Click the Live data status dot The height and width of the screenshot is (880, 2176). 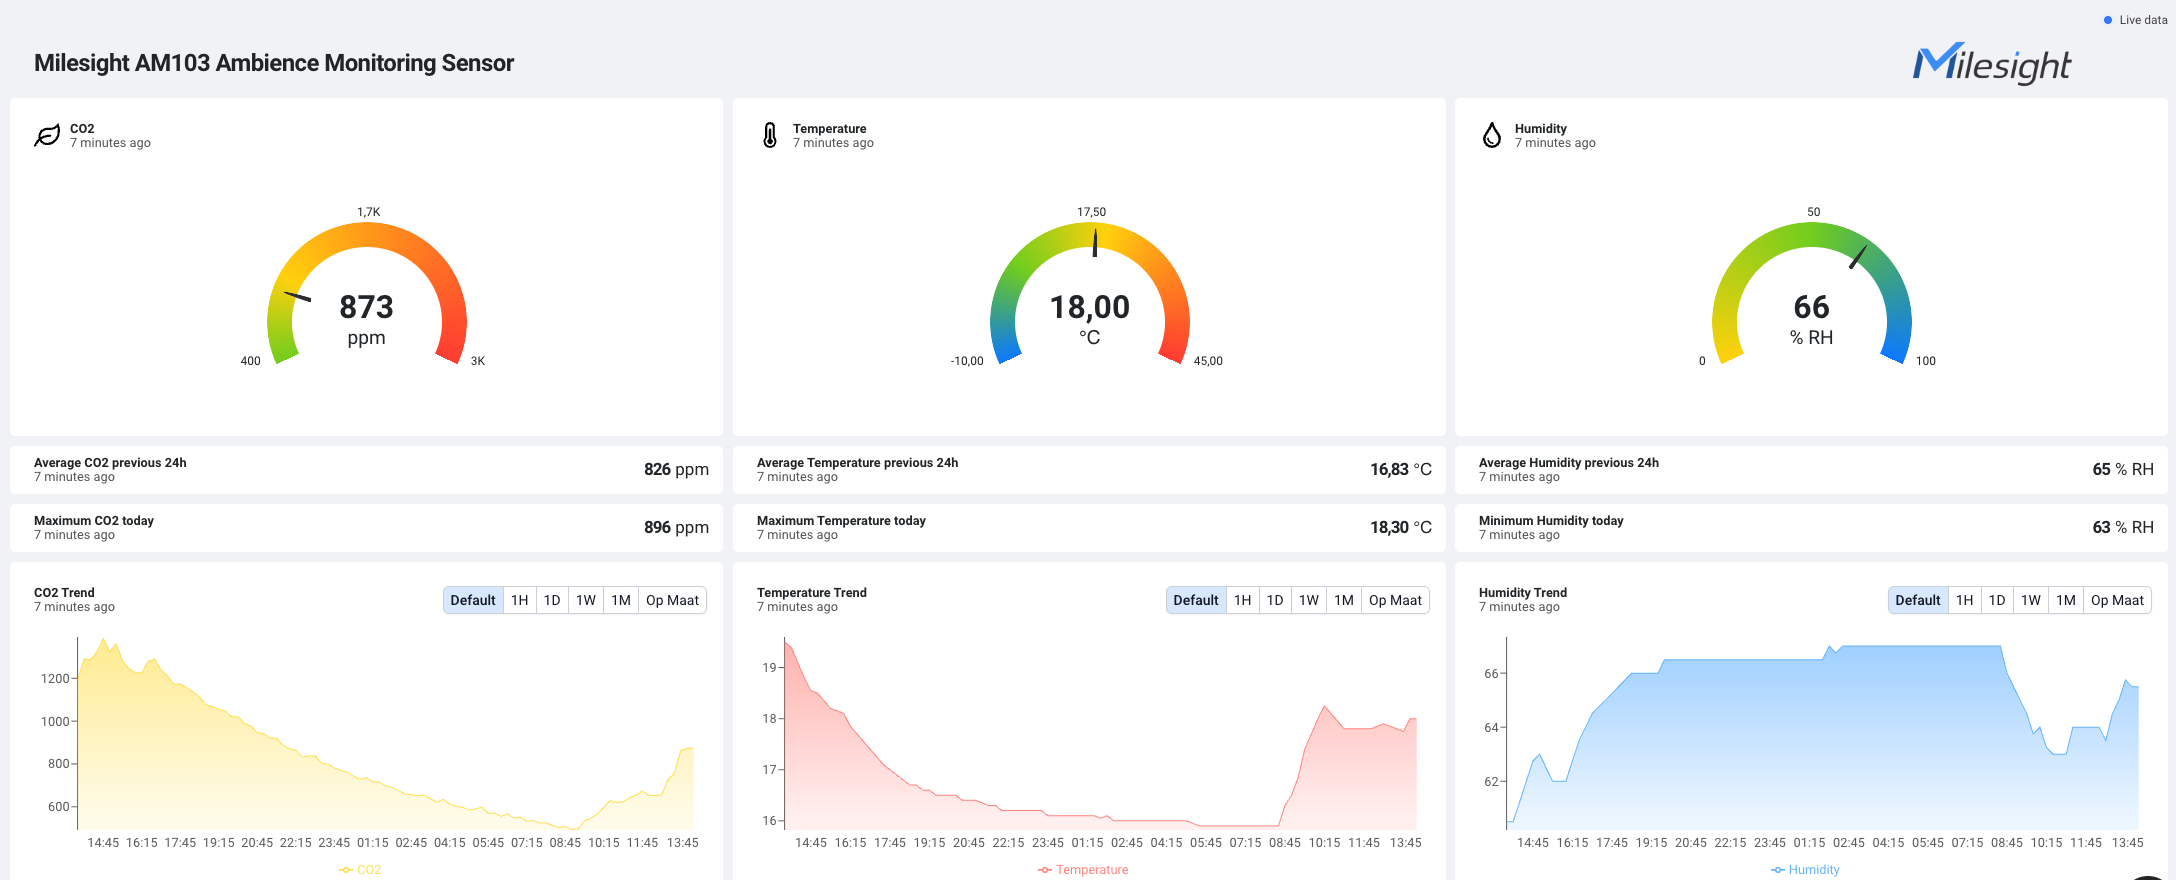(x=2108, y=20)
